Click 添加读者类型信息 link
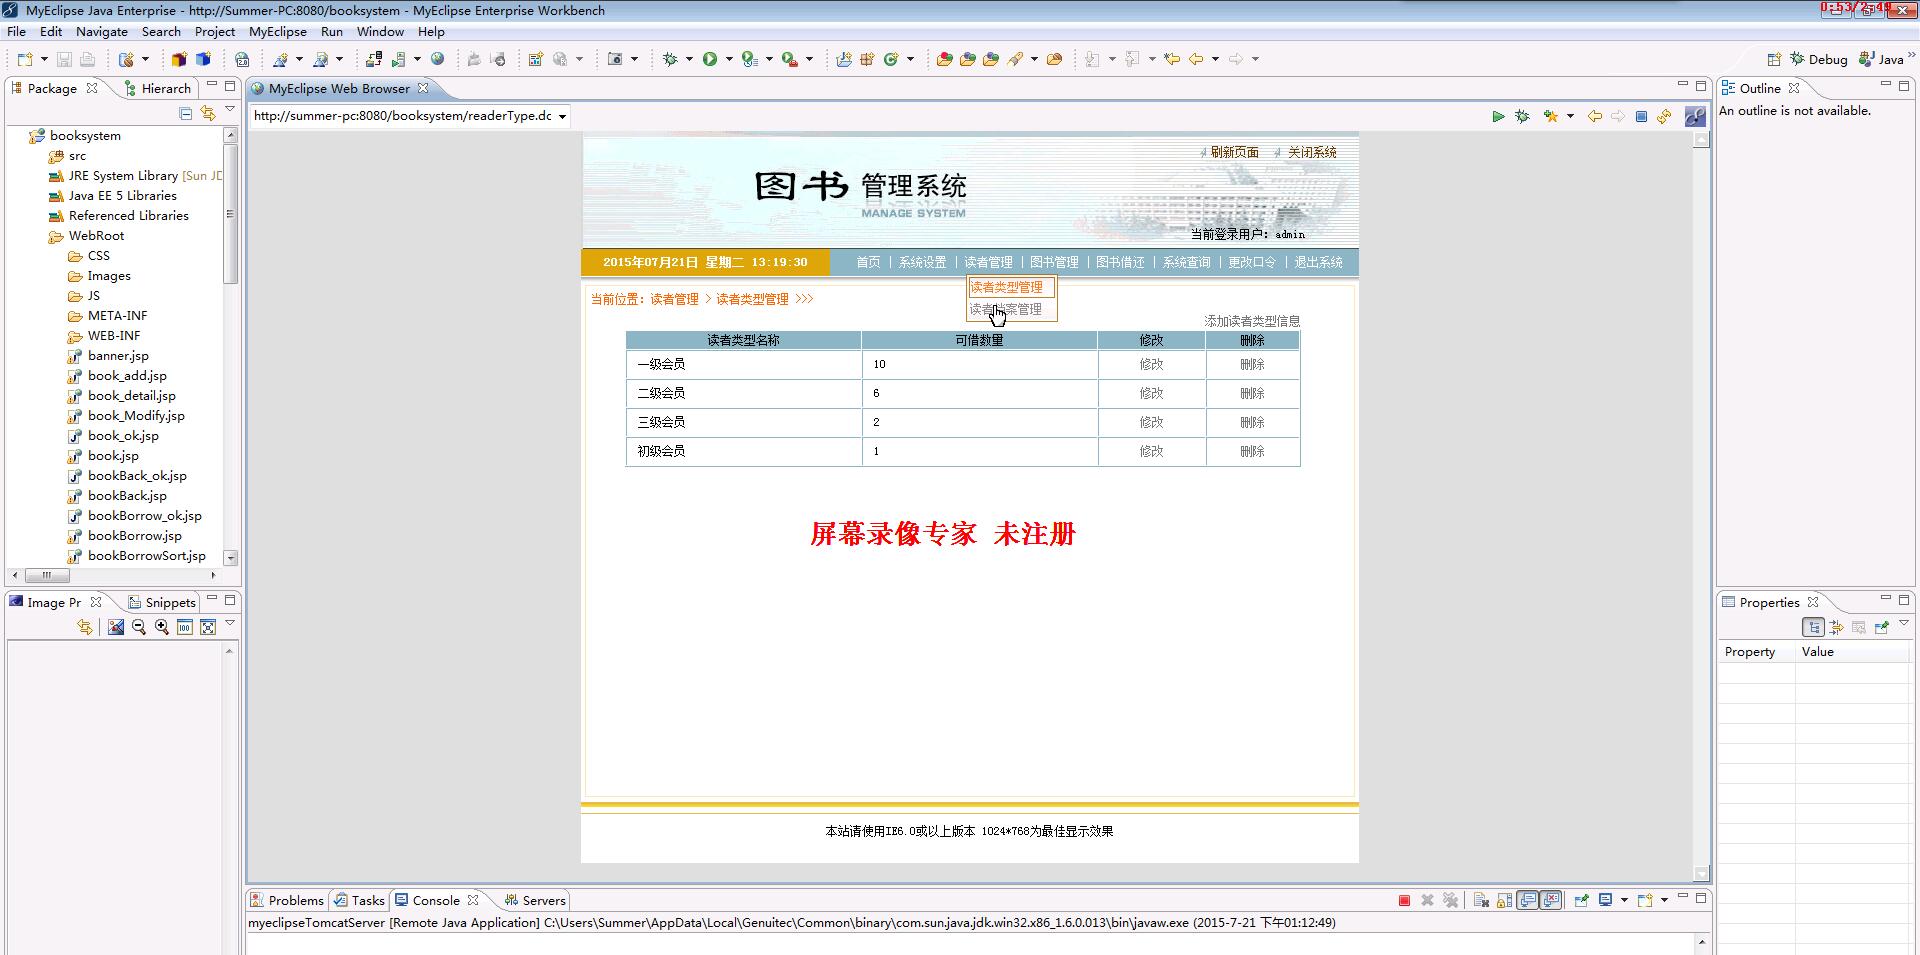Viewport: 1920px width, 955px height. [1252, 321]
